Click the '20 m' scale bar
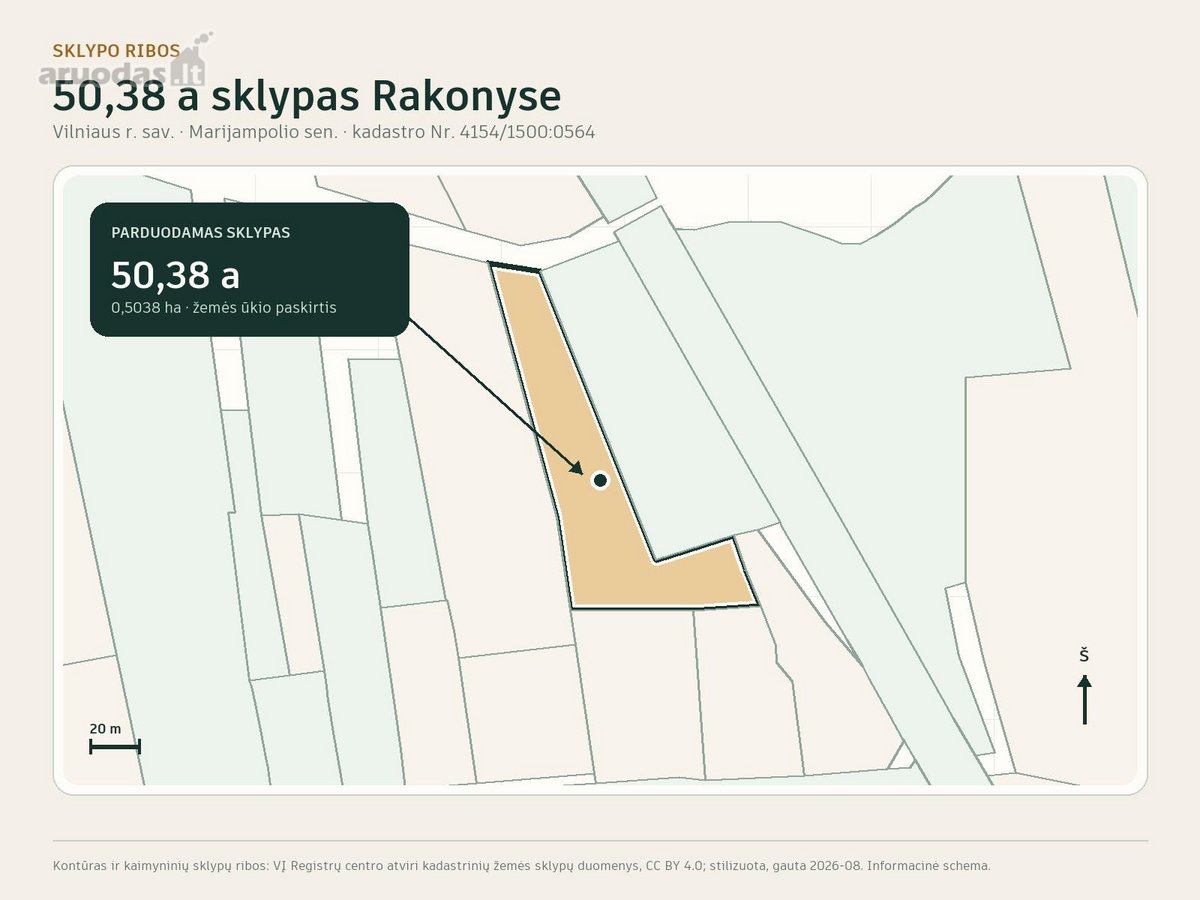The height and width of the screenshot is (900, 1200). pyautogui.click(x=115, y=738)
